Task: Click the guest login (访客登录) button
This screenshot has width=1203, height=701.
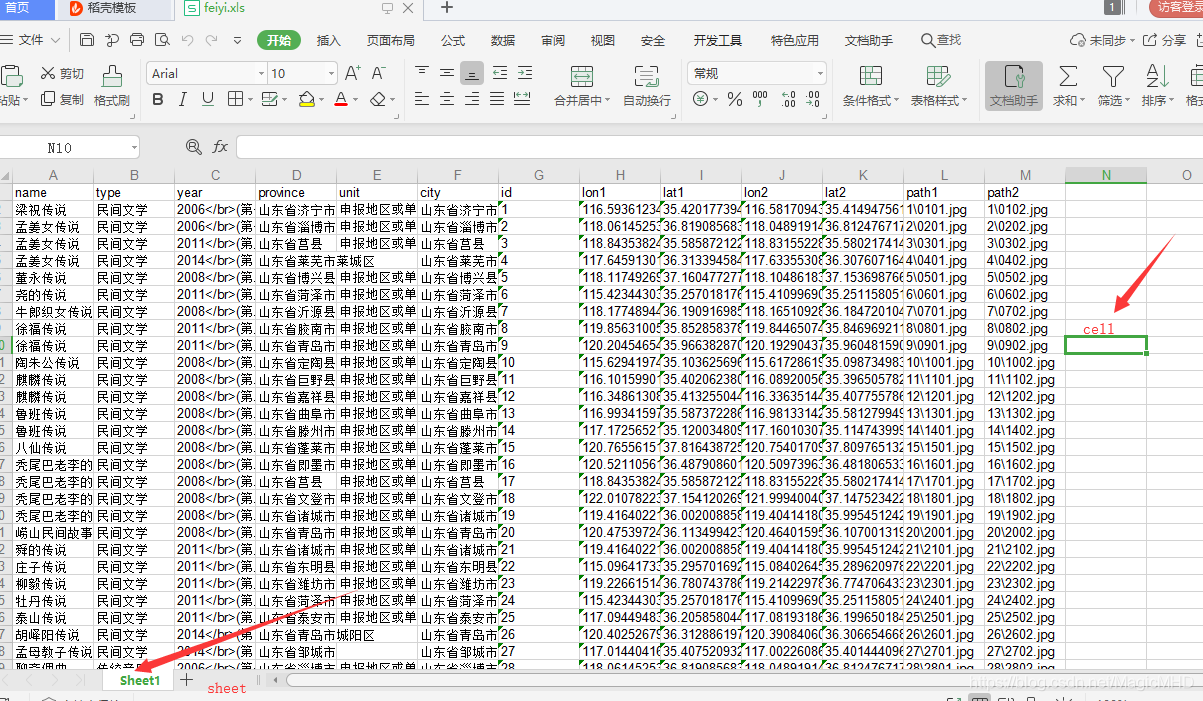Action: coord(1177,7)
